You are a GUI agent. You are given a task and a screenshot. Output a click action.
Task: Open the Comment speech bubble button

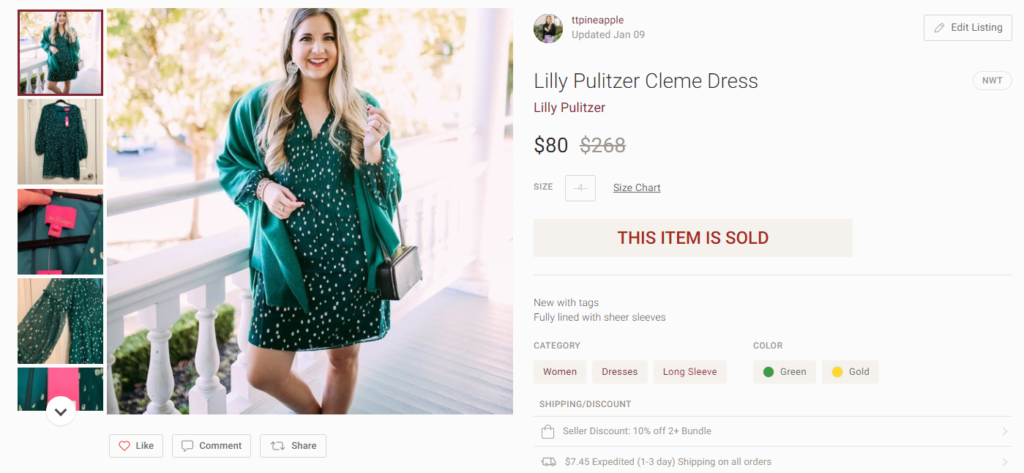coord(185,446)
